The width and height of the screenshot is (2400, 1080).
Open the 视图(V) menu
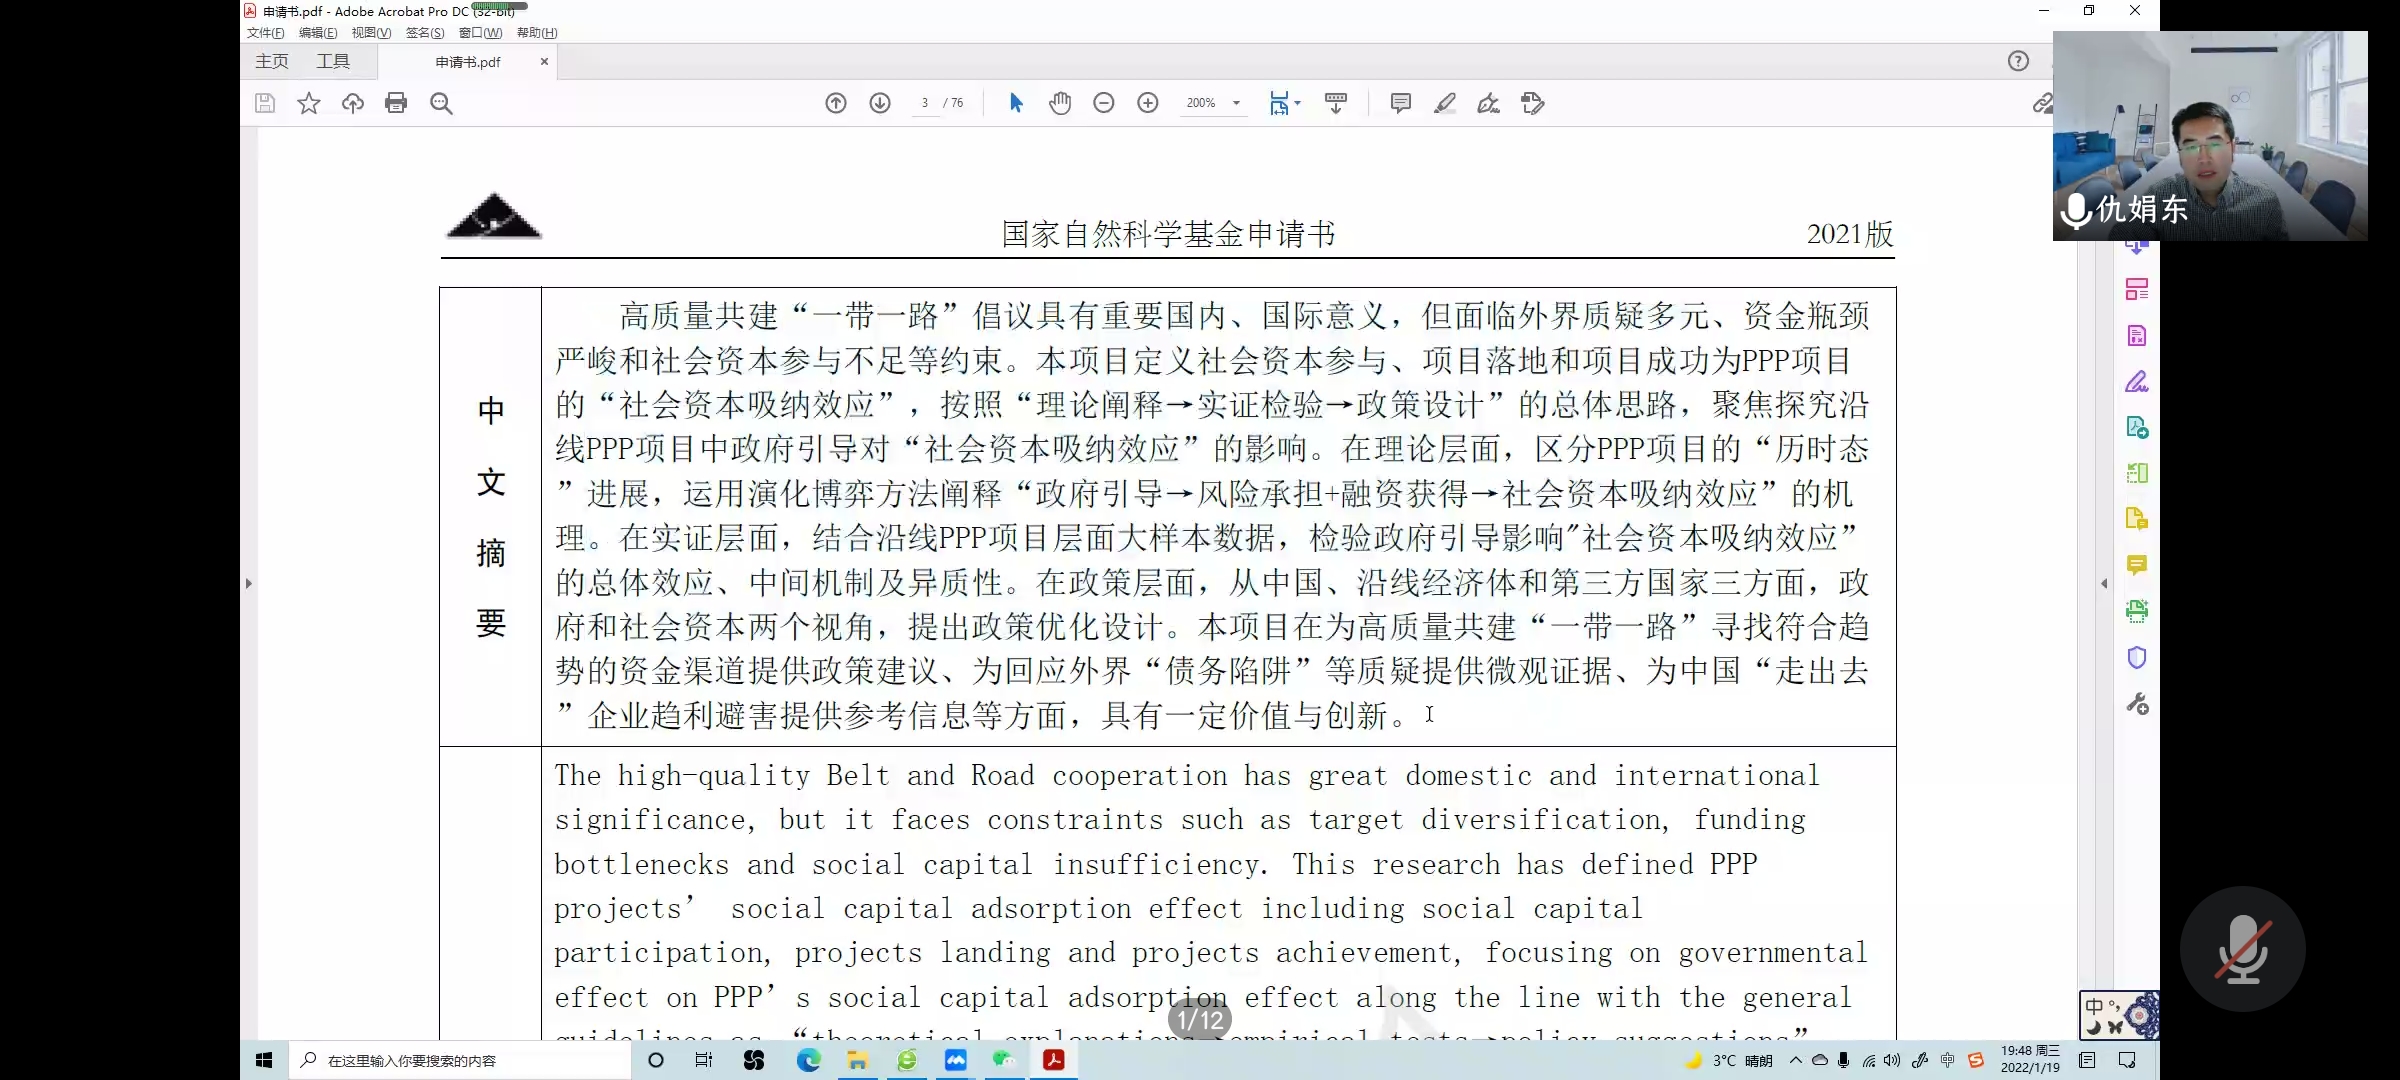tap(371, 33)
